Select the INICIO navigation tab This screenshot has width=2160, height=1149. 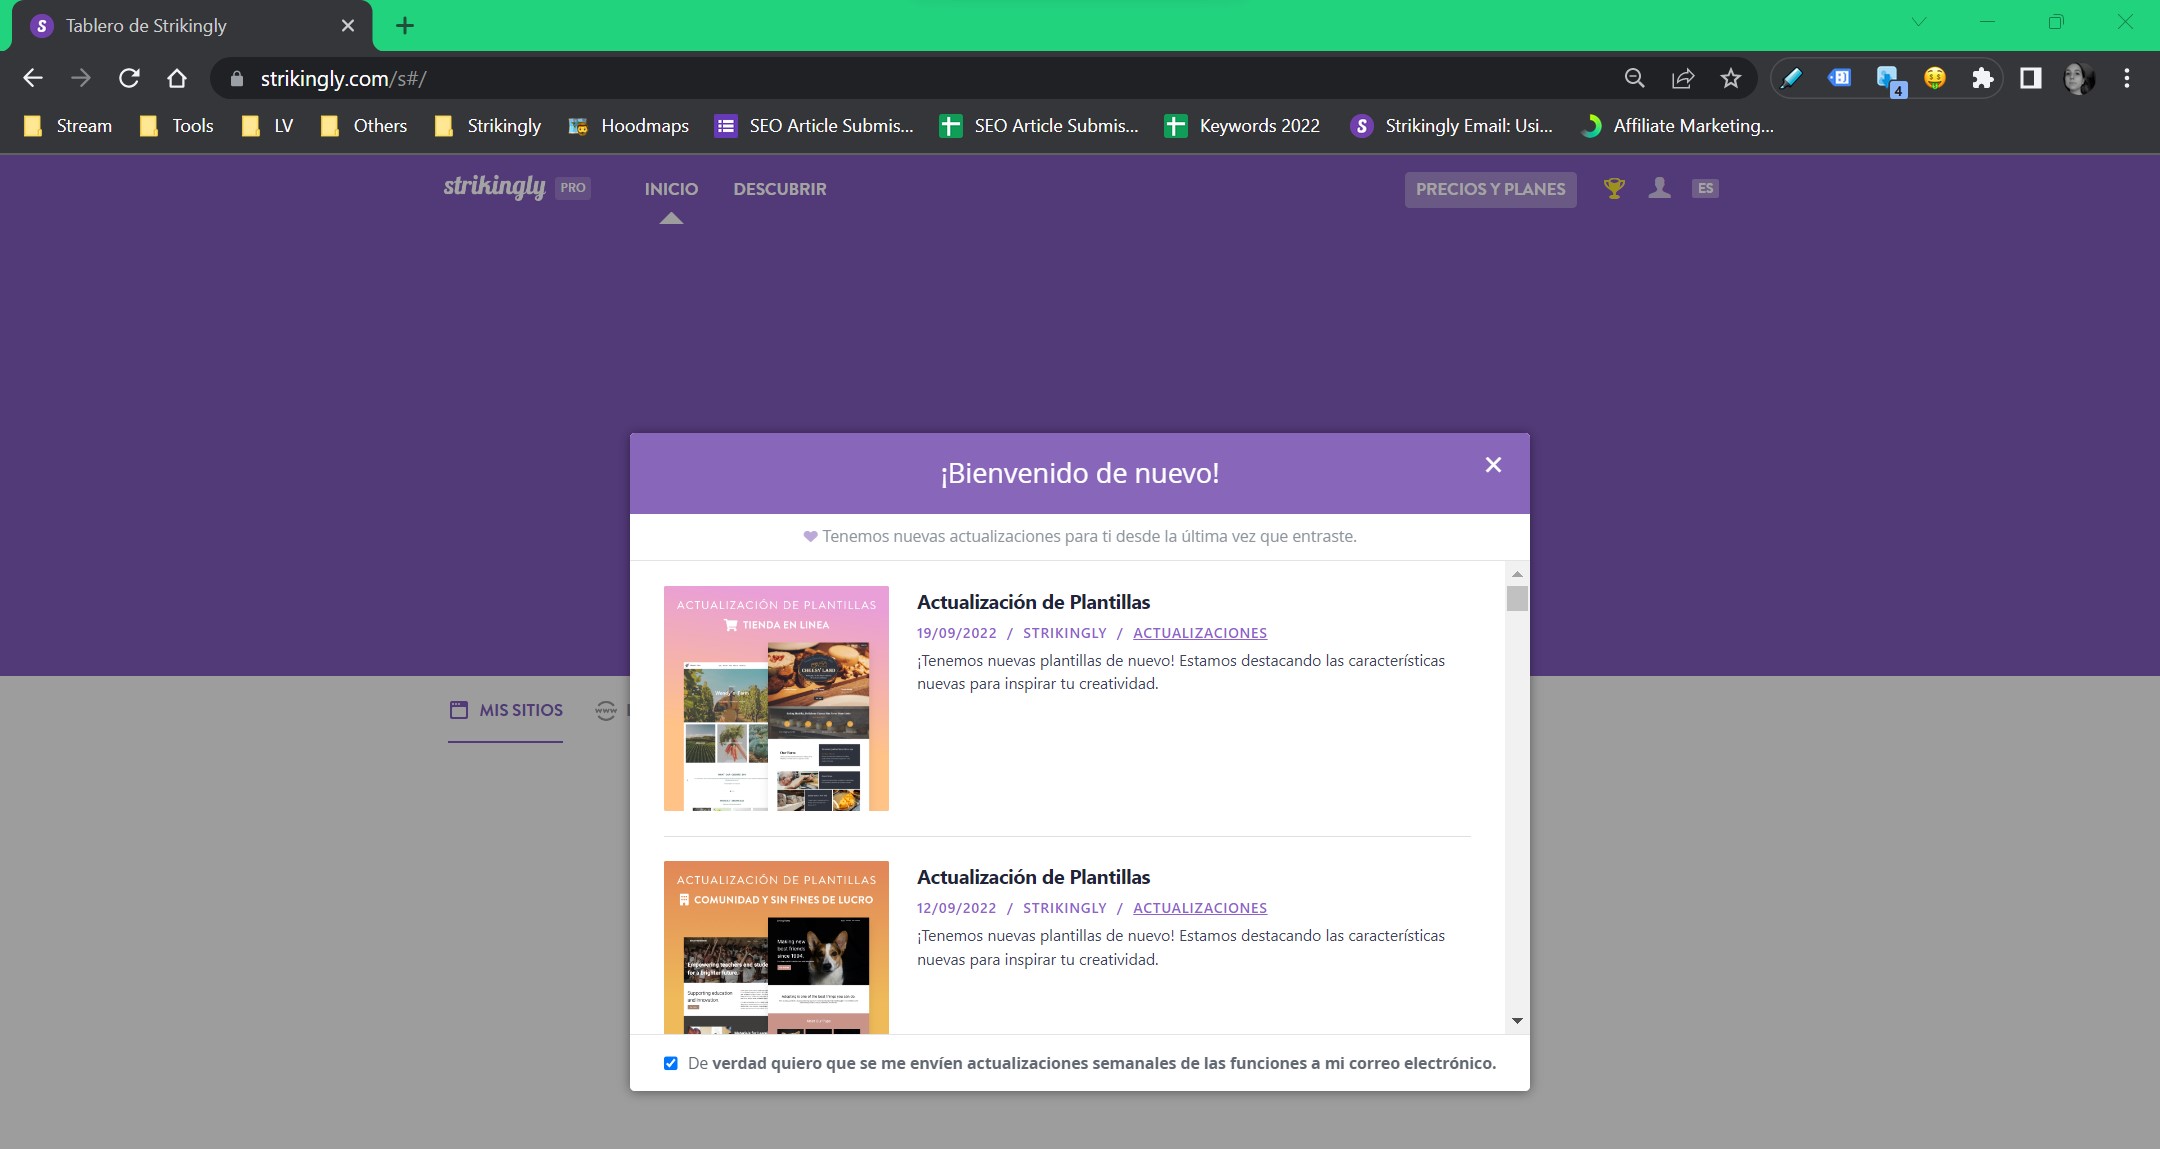coord(671,189)
